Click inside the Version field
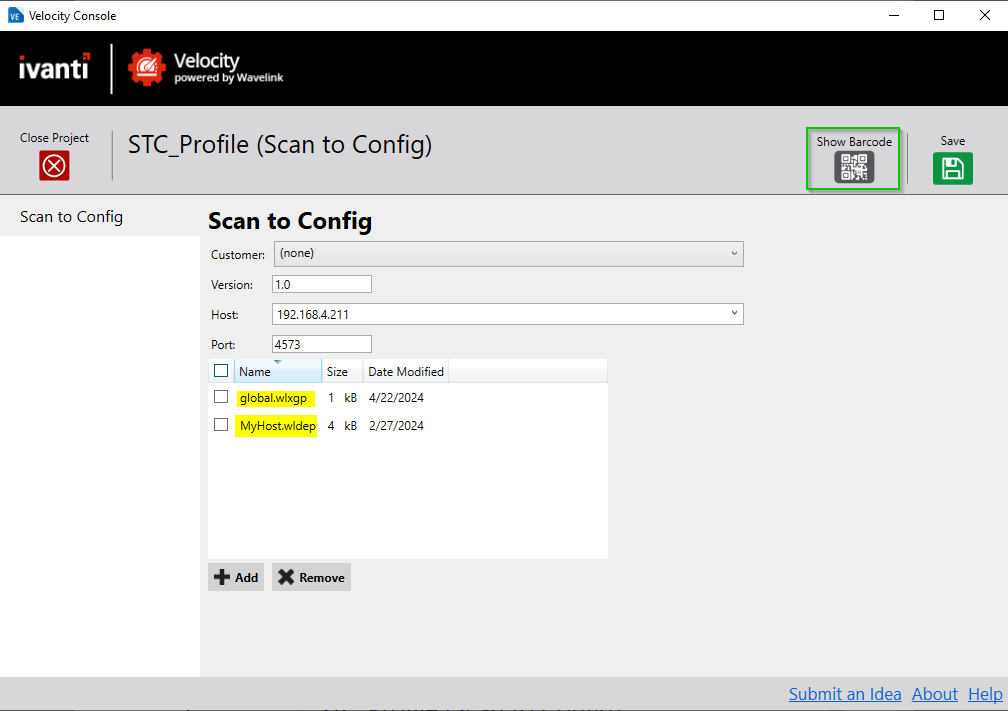1008x711 pixels. (320, 283)
